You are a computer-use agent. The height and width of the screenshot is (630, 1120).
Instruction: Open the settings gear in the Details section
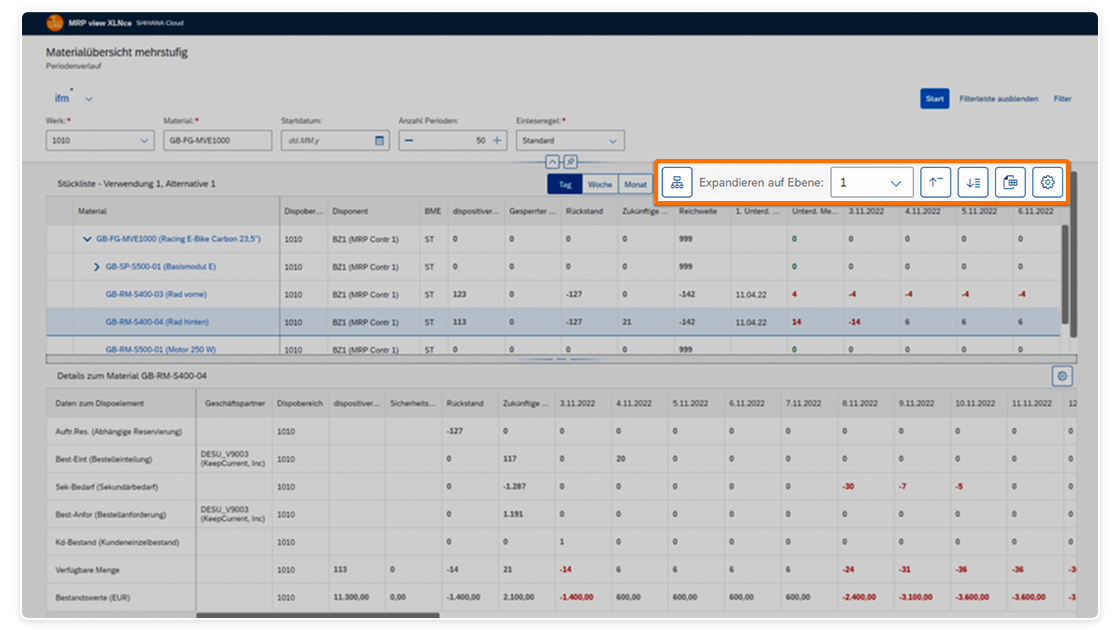tap(1062, 375)
